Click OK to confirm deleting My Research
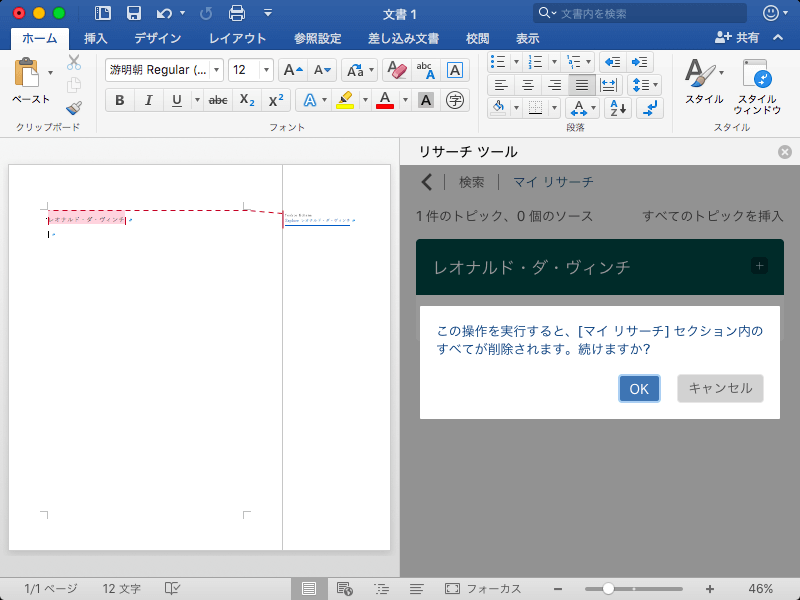The image size is (800, 600). [x=639, y=389]
